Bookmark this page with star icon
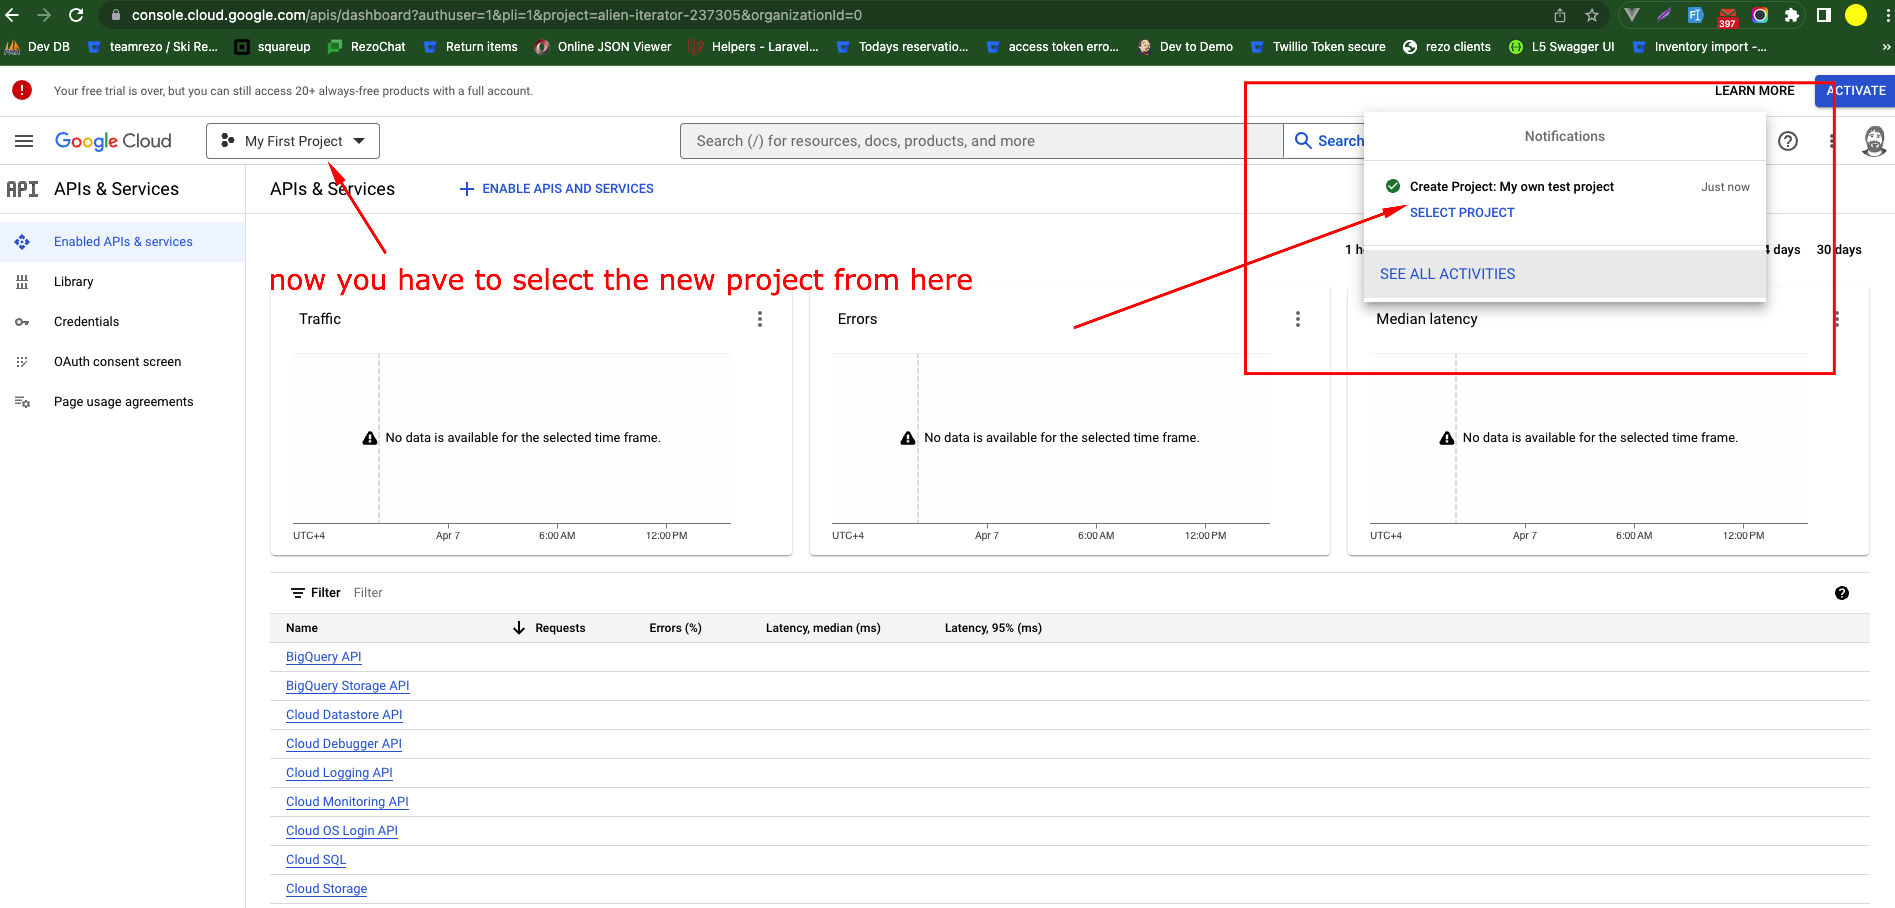Screen dimensions: 1895x908 1592,15
